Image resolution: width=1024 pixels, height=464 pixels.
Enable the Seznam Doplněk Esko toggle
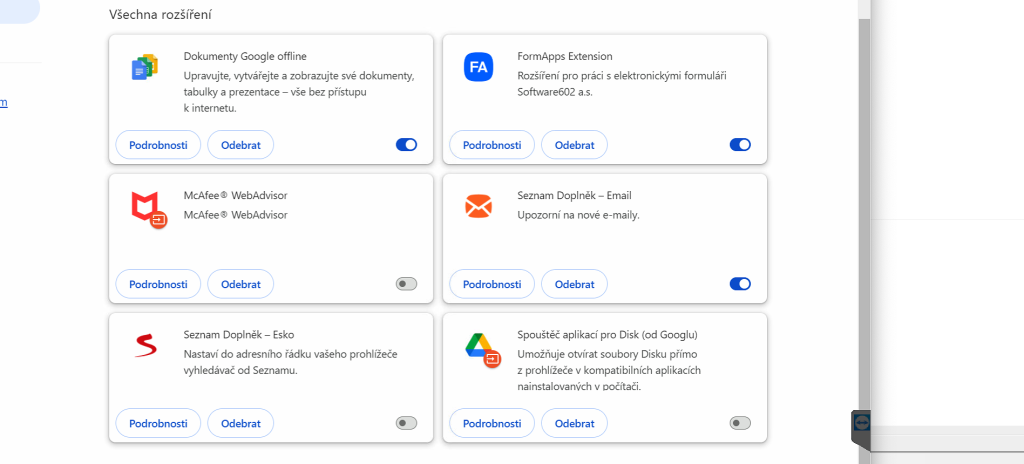tap(406, 423)
